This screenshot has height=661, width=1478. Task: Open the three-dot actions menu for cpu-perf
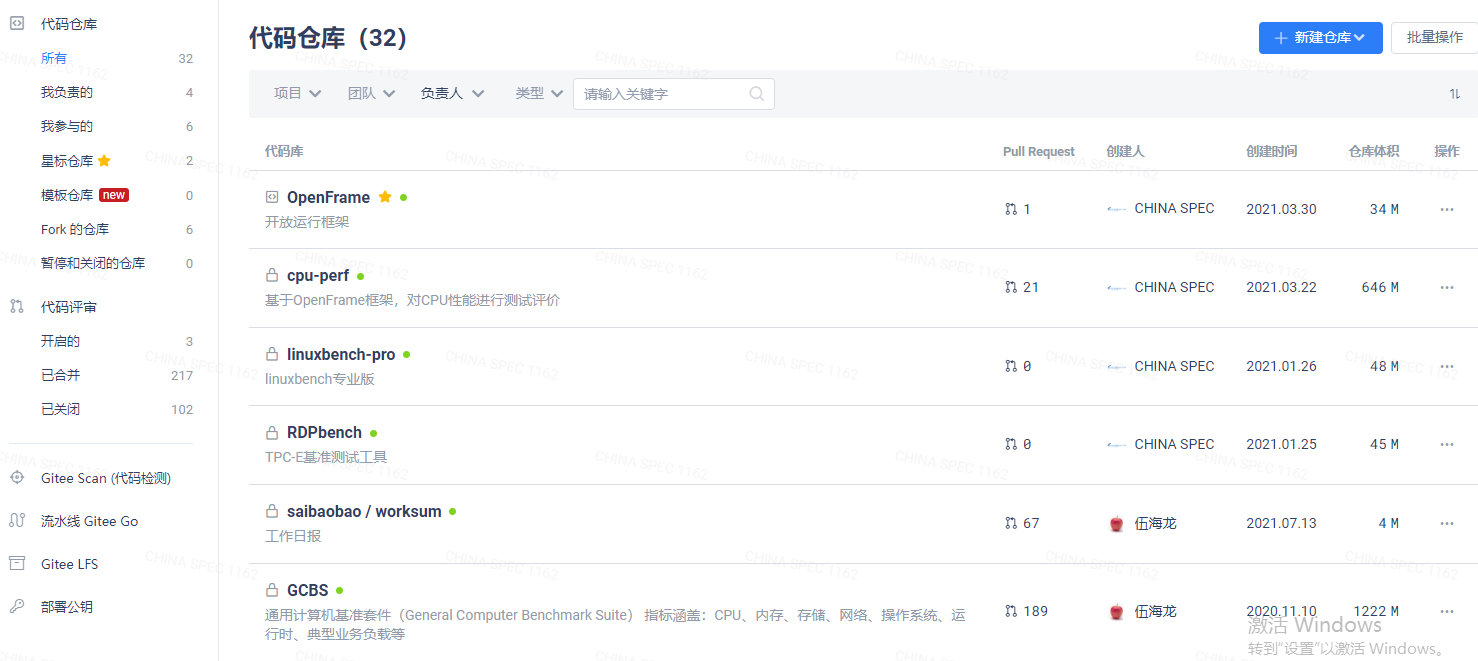(1446, 288)
